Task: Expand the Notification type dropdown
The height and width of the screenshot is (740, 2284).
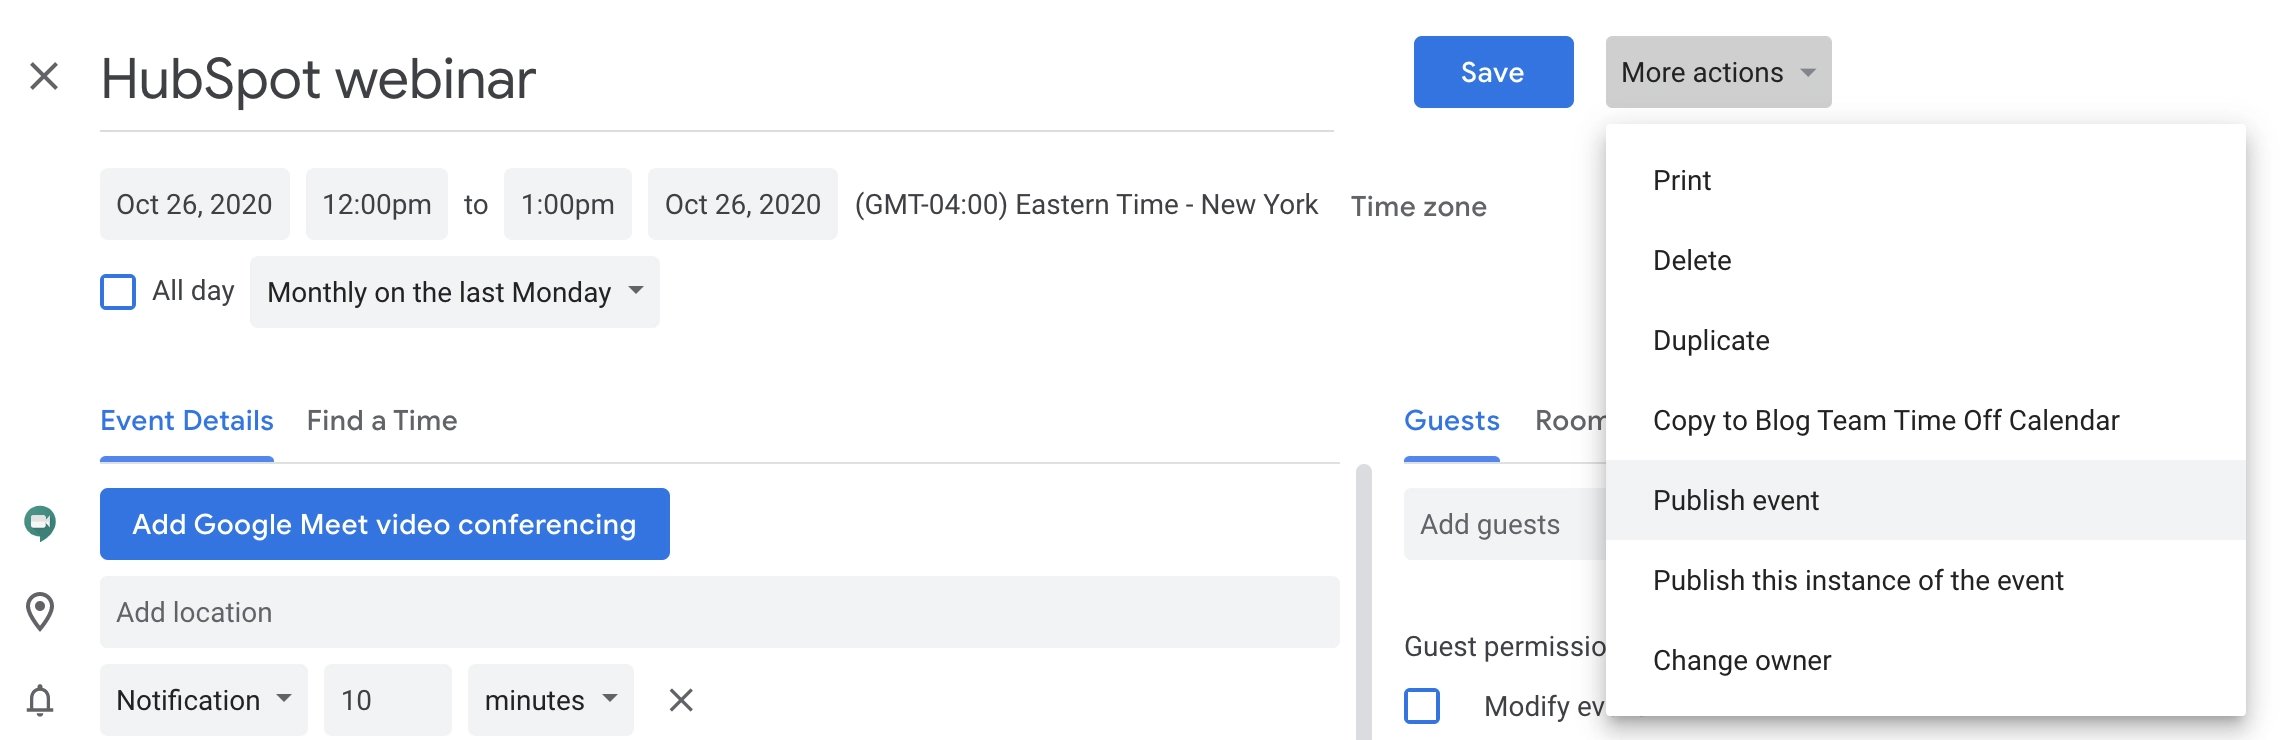Action: pyautogui.click(x=203, y=700)
